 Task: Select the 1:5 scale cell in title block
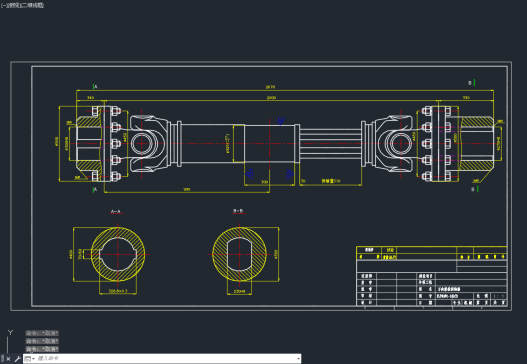point(498,296)
